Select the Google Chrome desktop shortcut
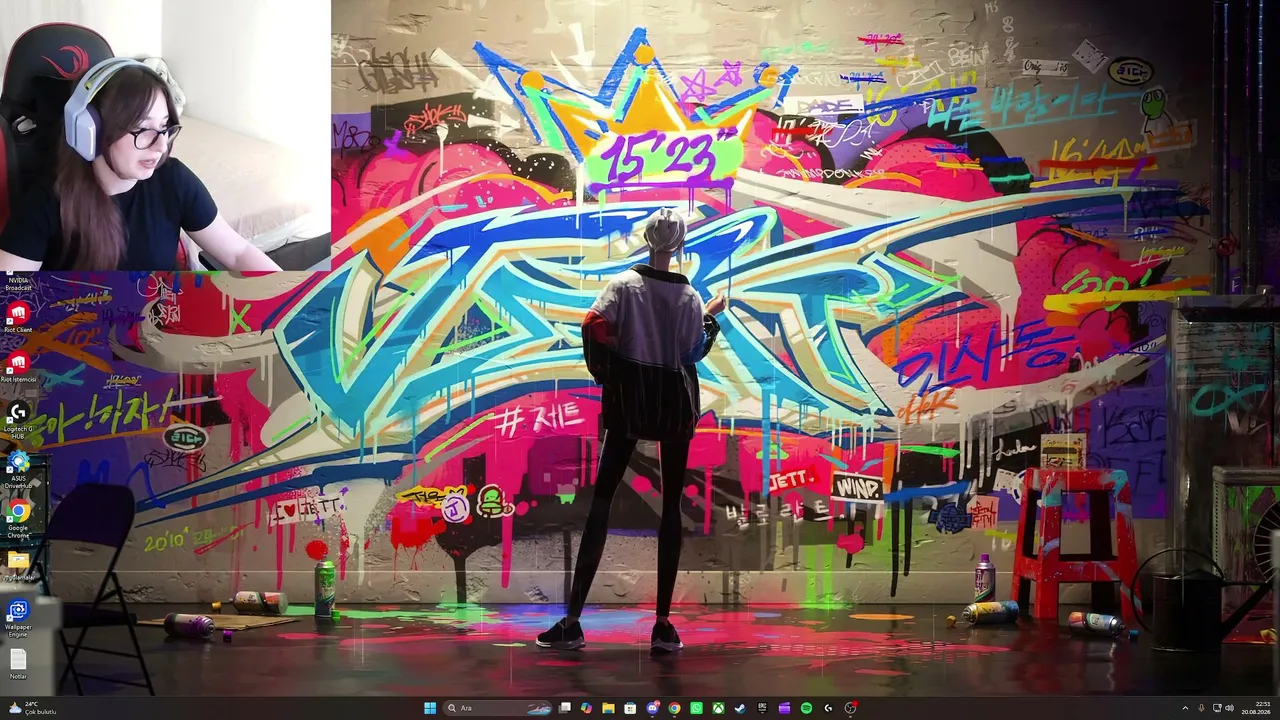The height and width of the screenshot is (720, 1280). click(18, 520)
